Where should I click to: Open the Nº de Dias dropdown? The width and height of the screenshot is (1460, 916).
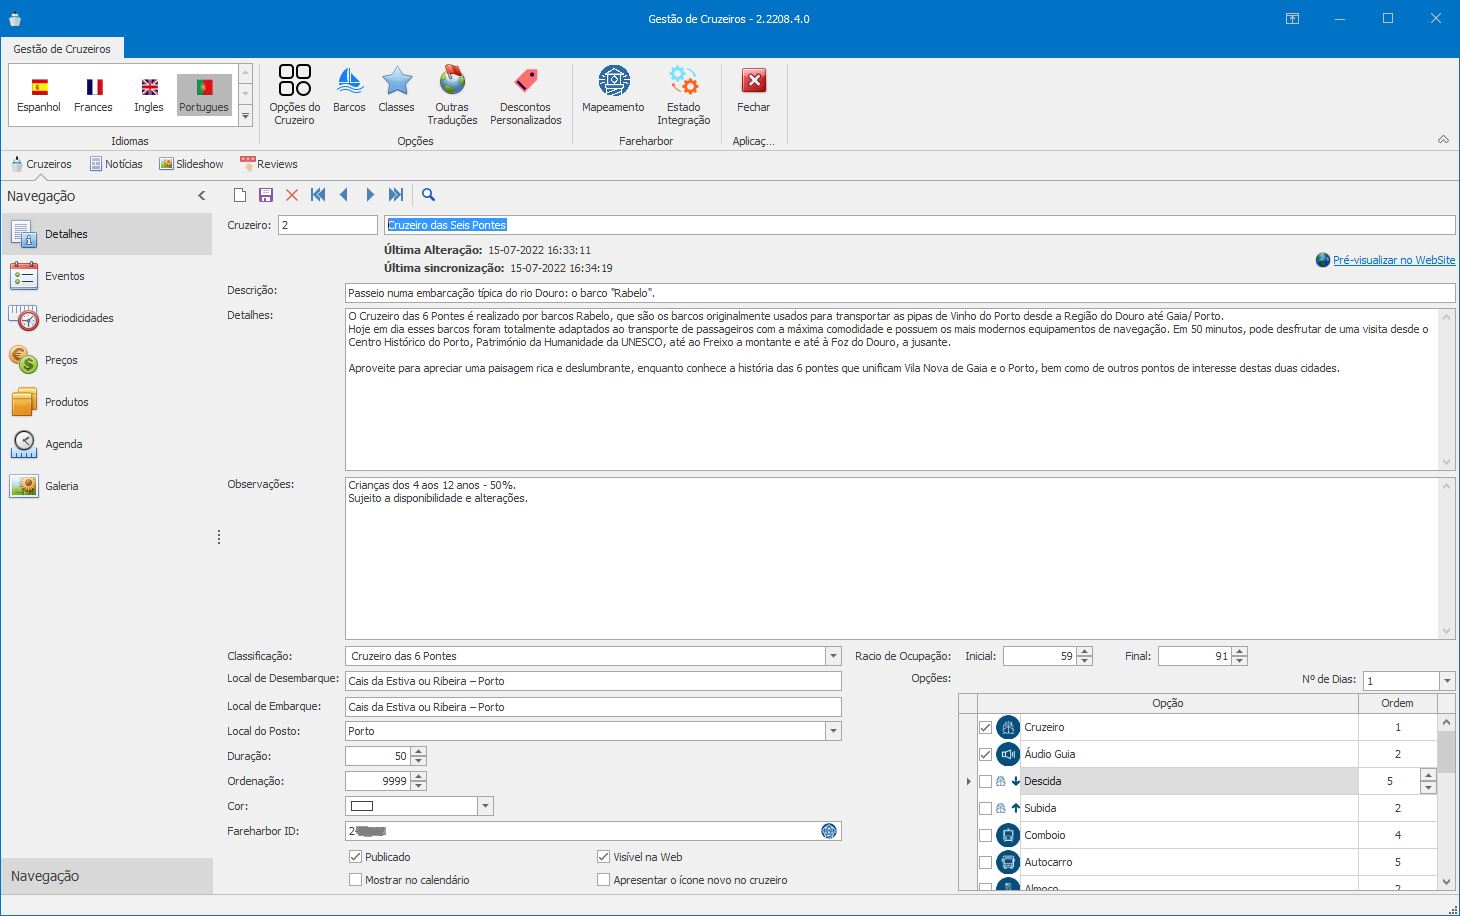1446,681
